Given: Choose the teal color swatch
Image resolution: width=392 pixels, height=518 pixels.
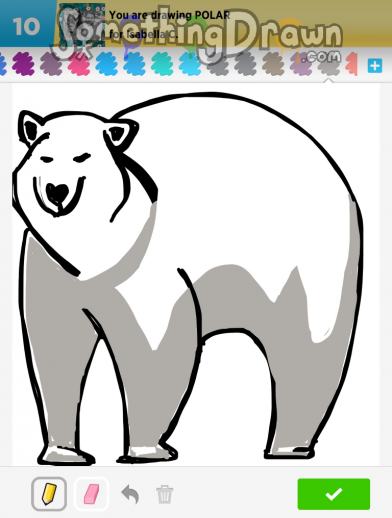Looking at the screenshot, I should (x=162, y=64).
